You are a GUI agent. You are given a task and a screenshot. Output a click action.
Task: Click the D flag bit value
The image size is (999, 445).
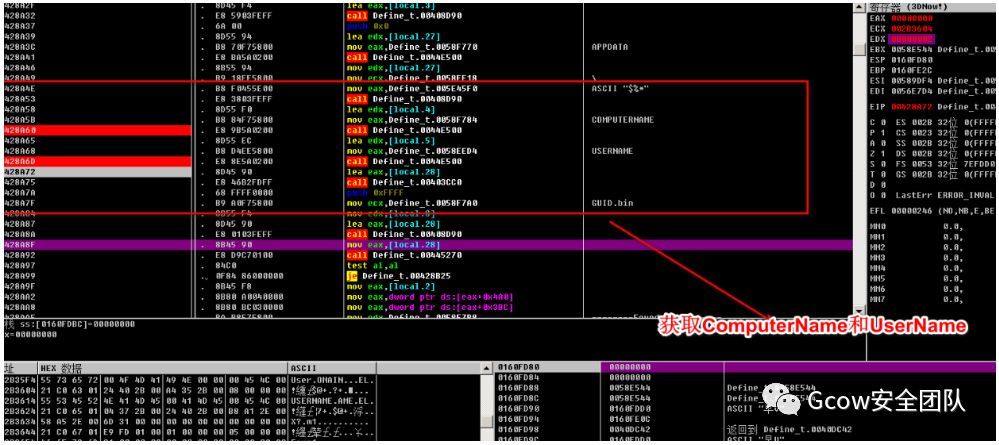pos(881,184)
